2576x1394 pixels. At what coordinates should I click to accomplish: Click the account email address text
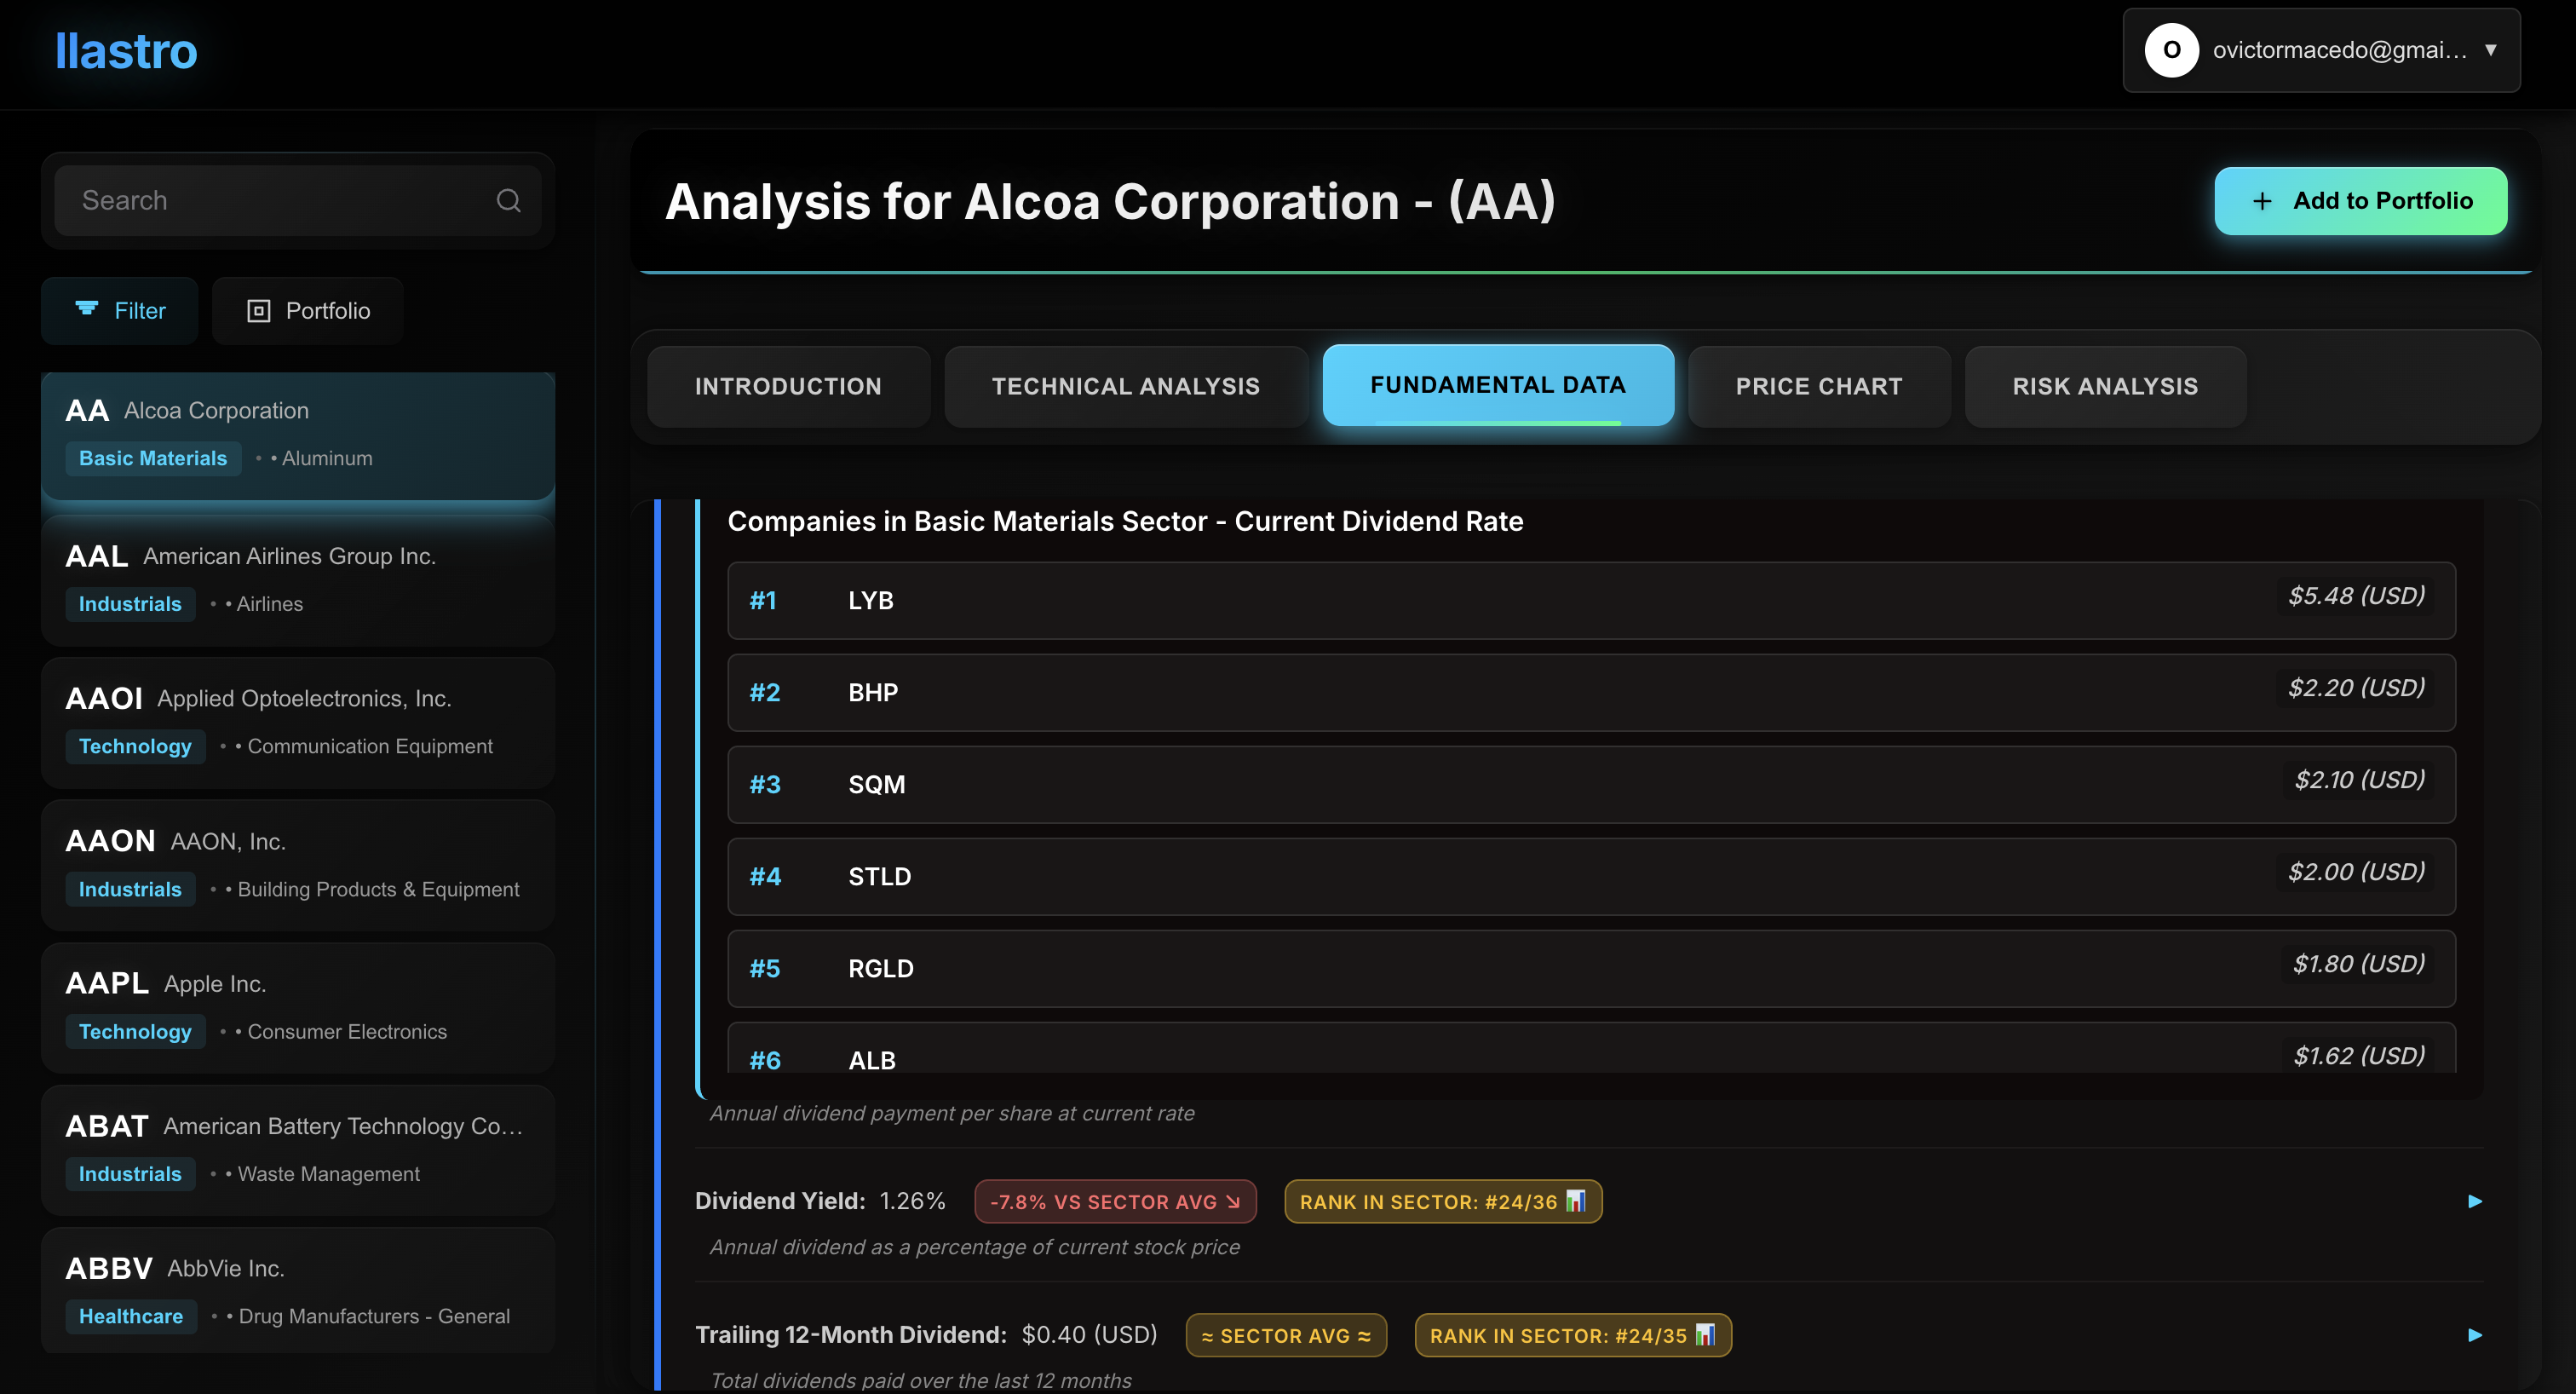(x=2339, y=50)
